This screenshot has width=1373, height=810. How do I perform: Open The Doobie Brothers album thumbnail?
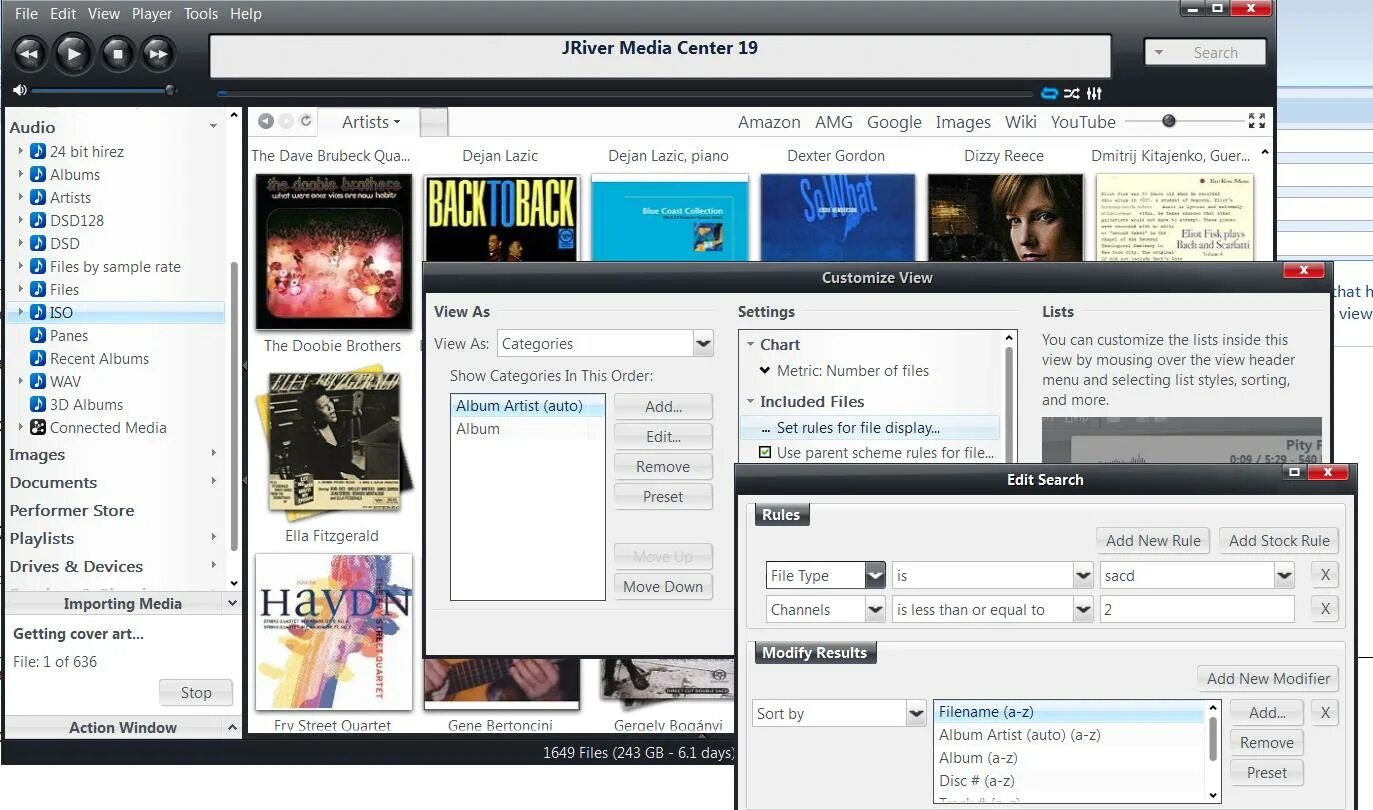point(333,252)
